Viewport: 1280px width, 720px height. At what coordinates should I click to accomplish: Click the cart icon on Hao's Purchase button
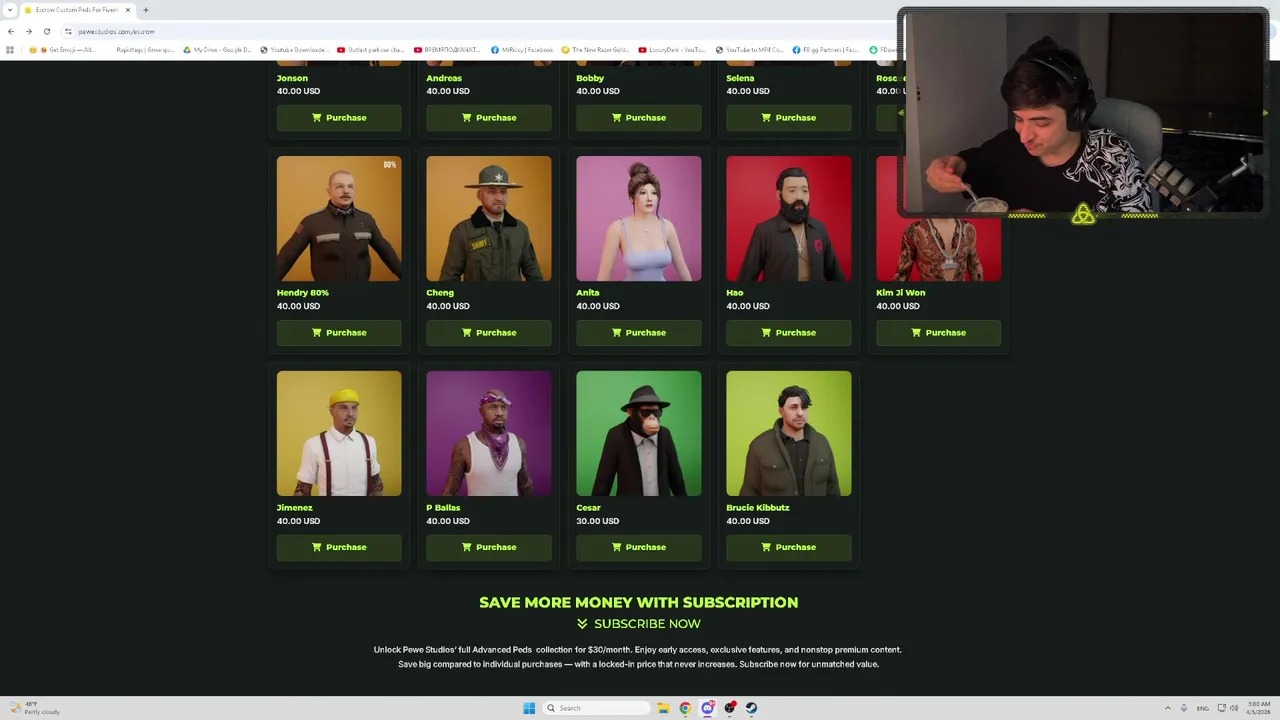(766, 332)
